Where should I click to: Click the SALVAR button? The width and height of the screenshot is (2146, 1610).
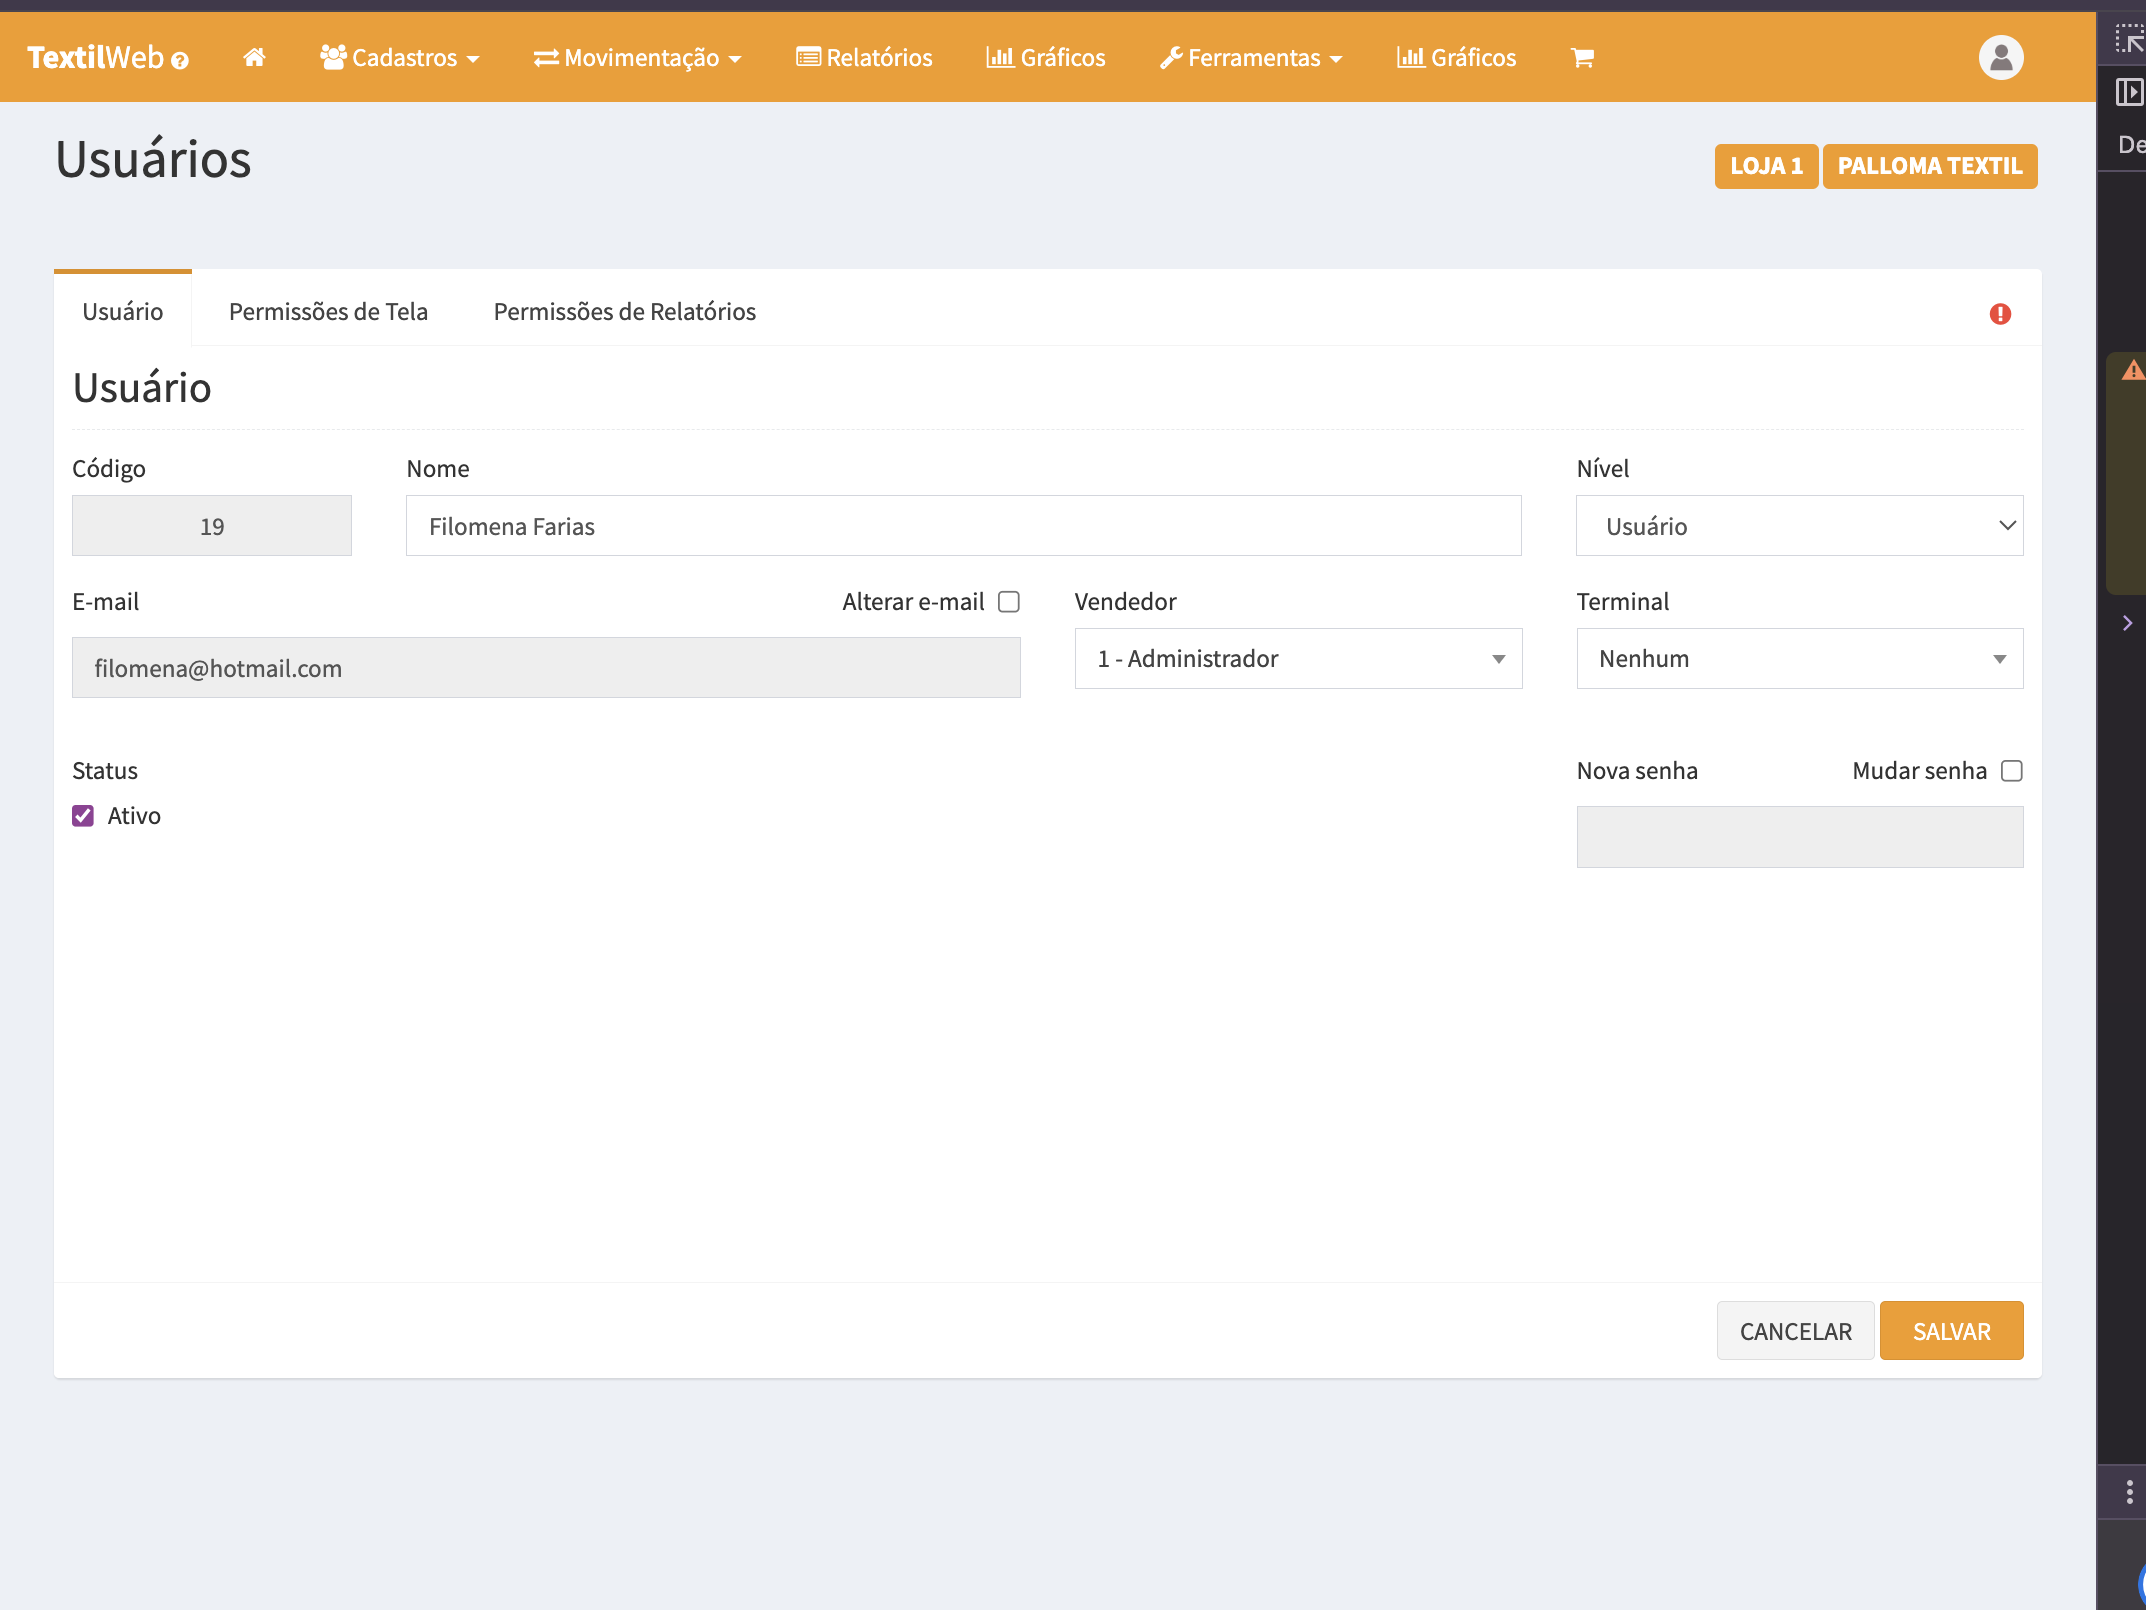point(1950,1331)
